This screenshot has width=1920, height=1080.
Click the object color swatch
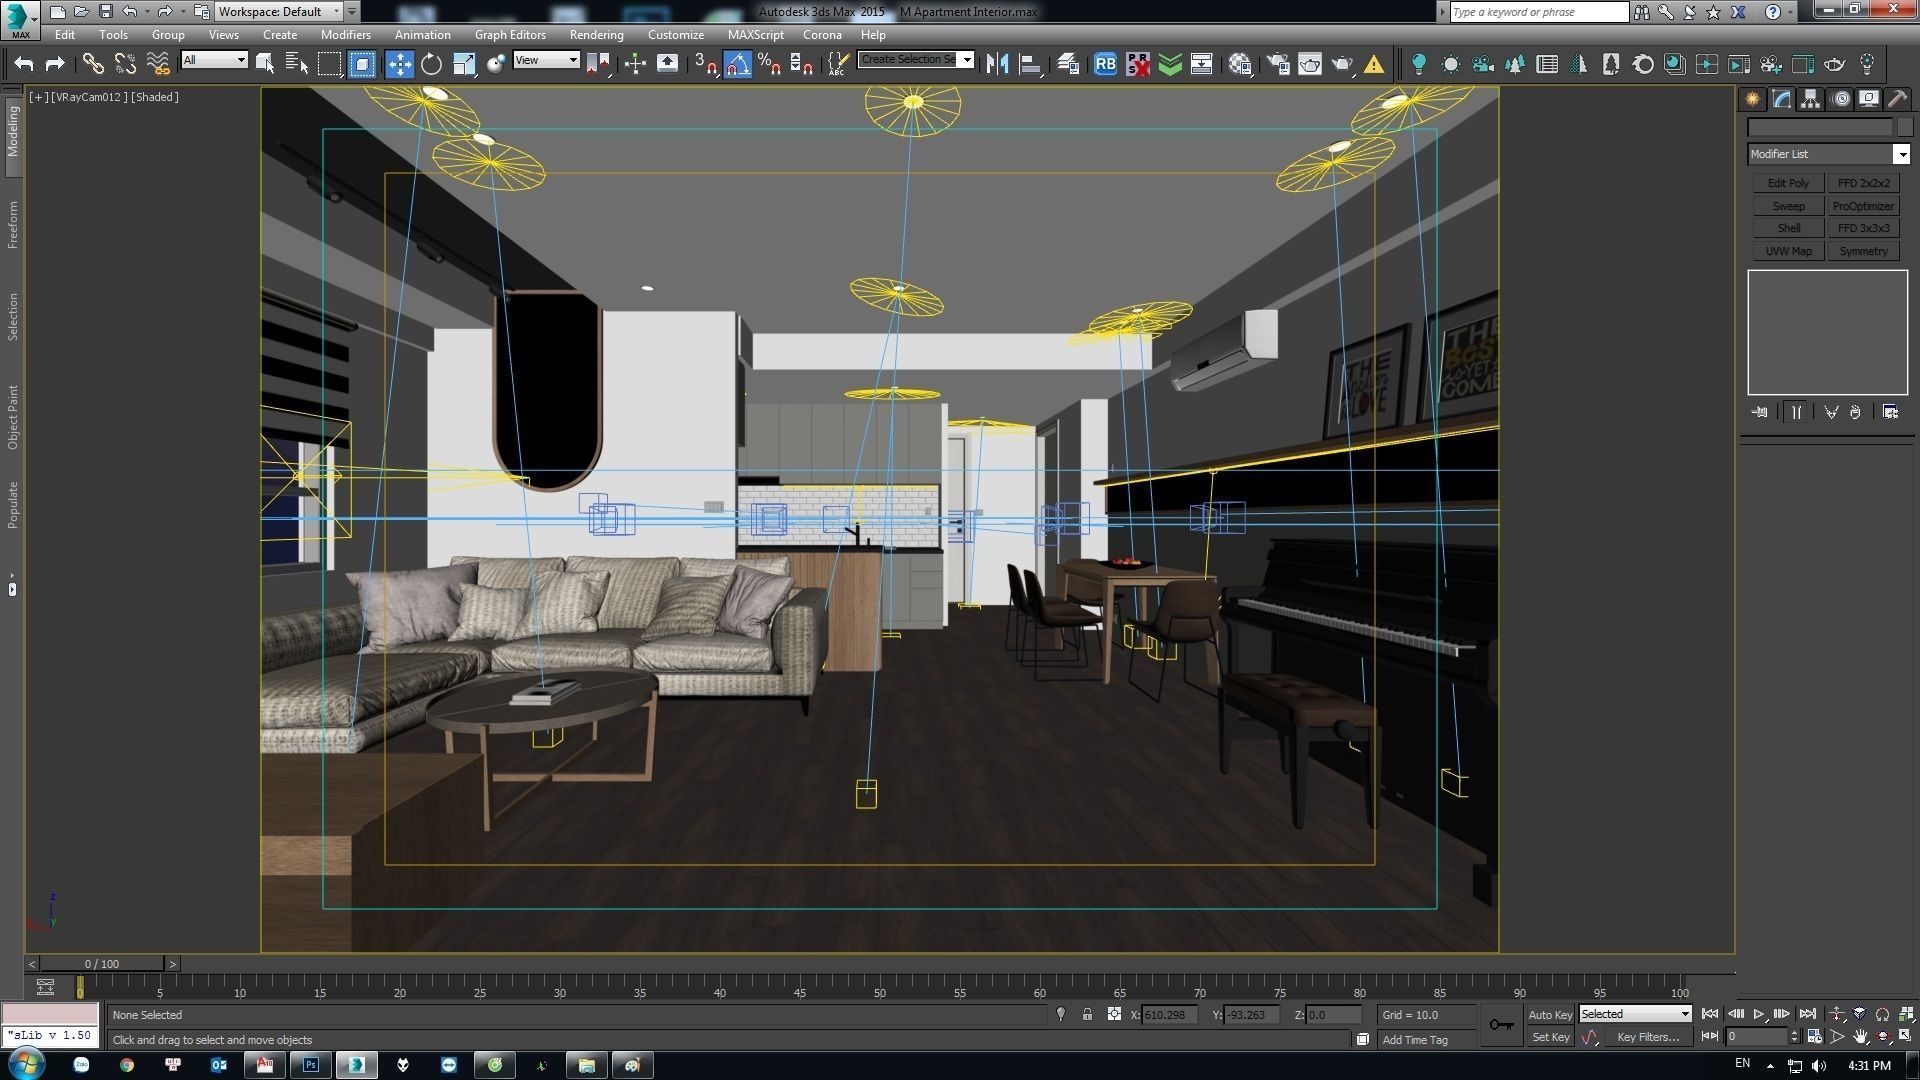click(x=1904, y=127)
